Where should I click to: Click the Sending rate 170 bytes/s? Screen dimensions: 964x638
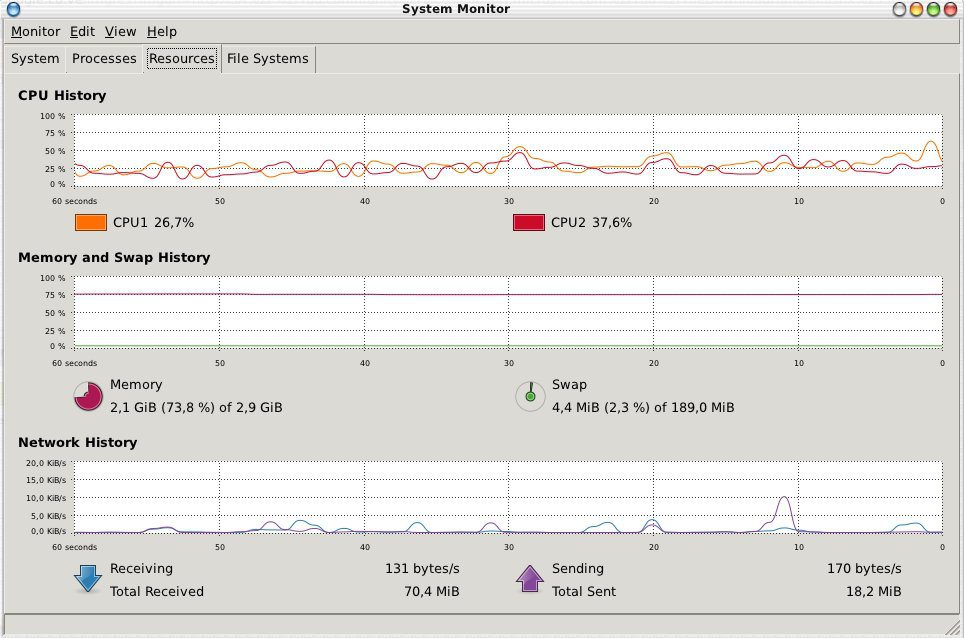tap(864, 569)
